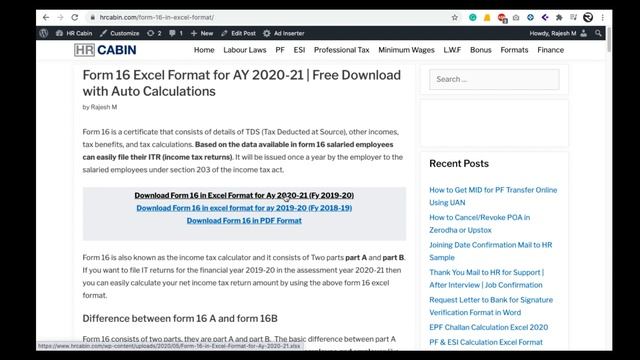Open the comments counter showing 1
This screenshot has width=640, height=360.
point(176,33)
